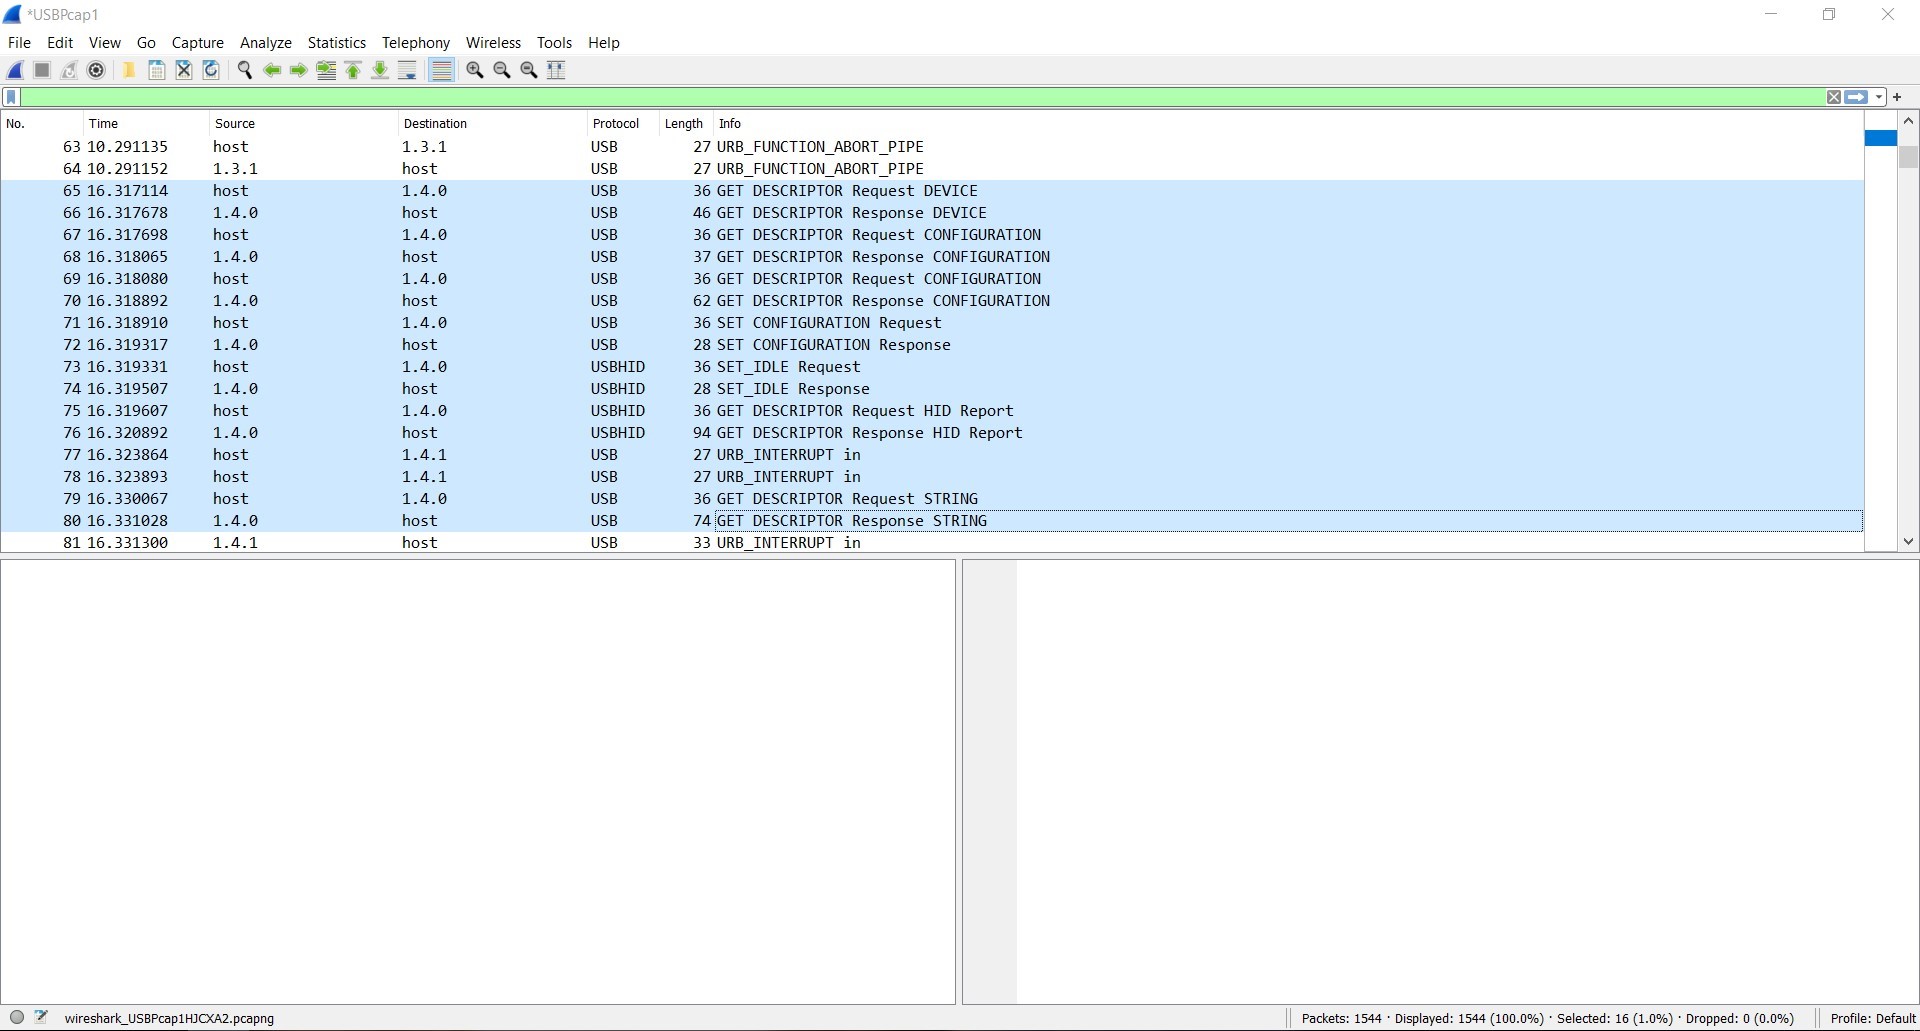Expand the recent display filters dropdown

point(1879,97)
